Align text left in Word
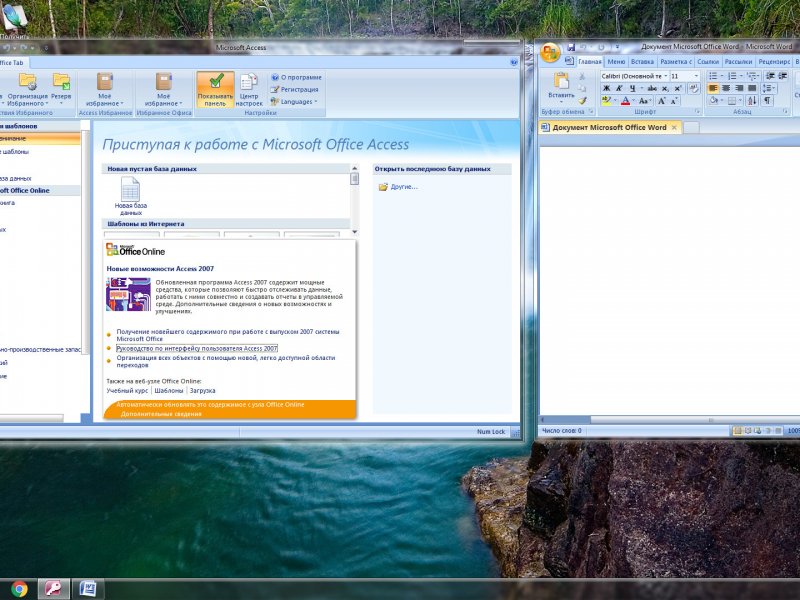The width and height of the screenshot is (800, 600). tap(713, 88)
